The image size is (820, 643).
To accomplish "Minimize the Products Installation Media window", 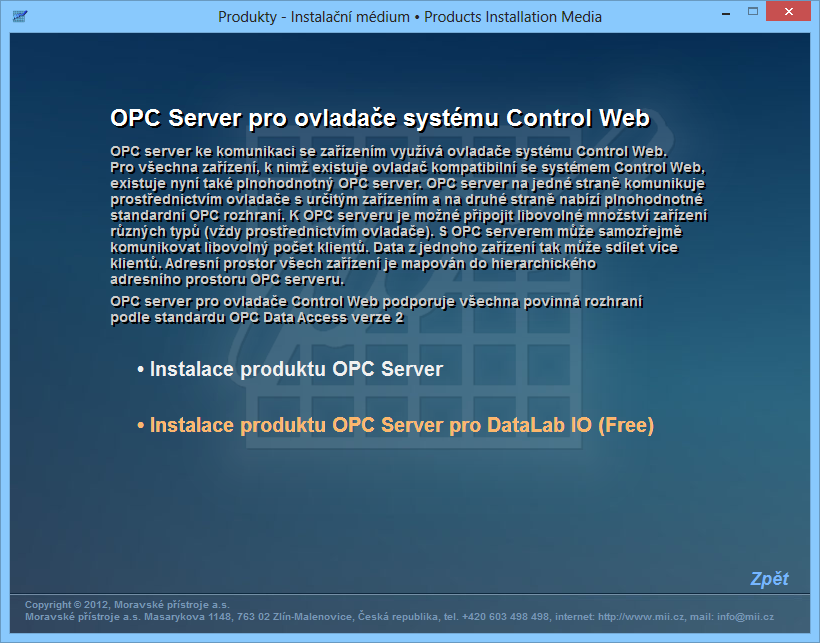I will (x=728, y=15).
